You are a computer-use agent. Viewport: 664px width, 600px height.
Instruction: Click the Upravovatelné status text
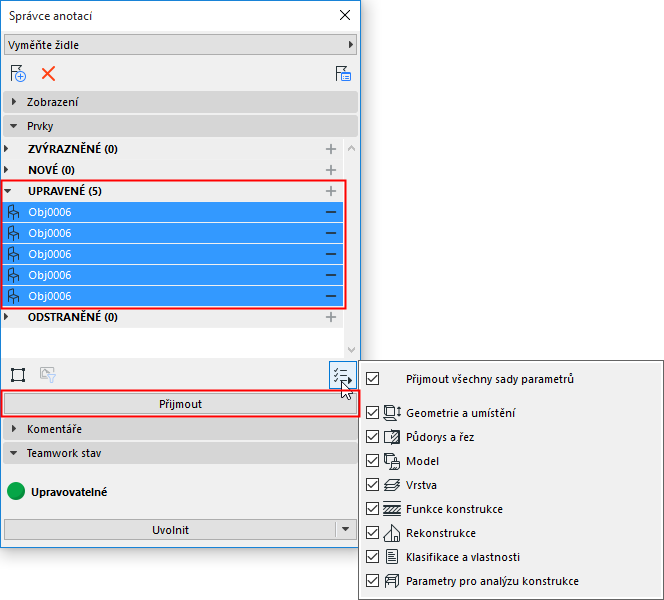pos(69,492)
